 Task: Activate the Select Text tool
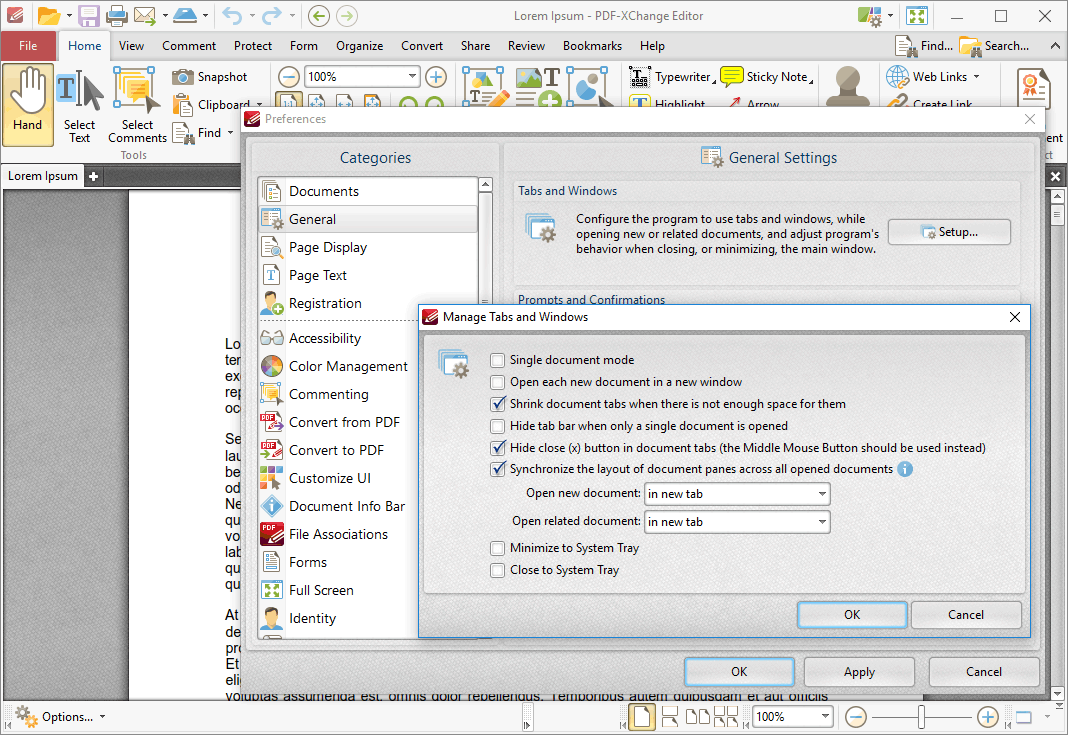tap(79, 106)
